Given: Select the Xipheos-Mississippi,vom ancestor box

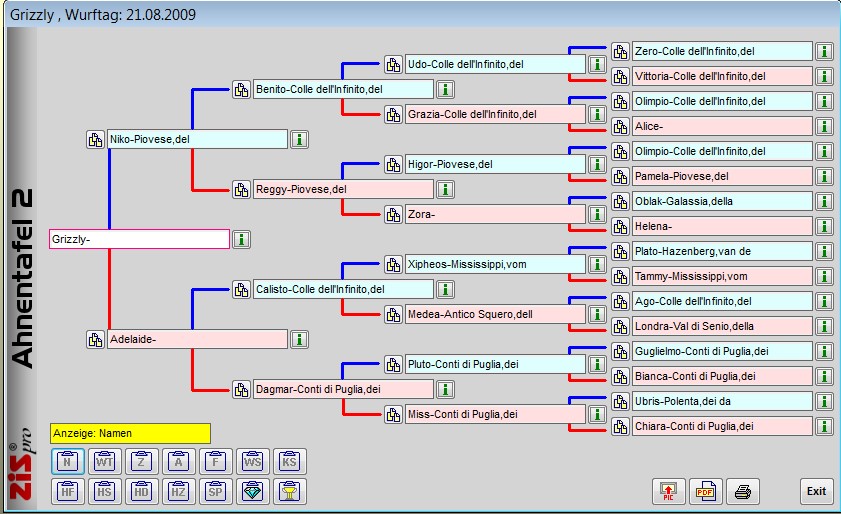Looking at the screenshot, I should tap(494, 264).
